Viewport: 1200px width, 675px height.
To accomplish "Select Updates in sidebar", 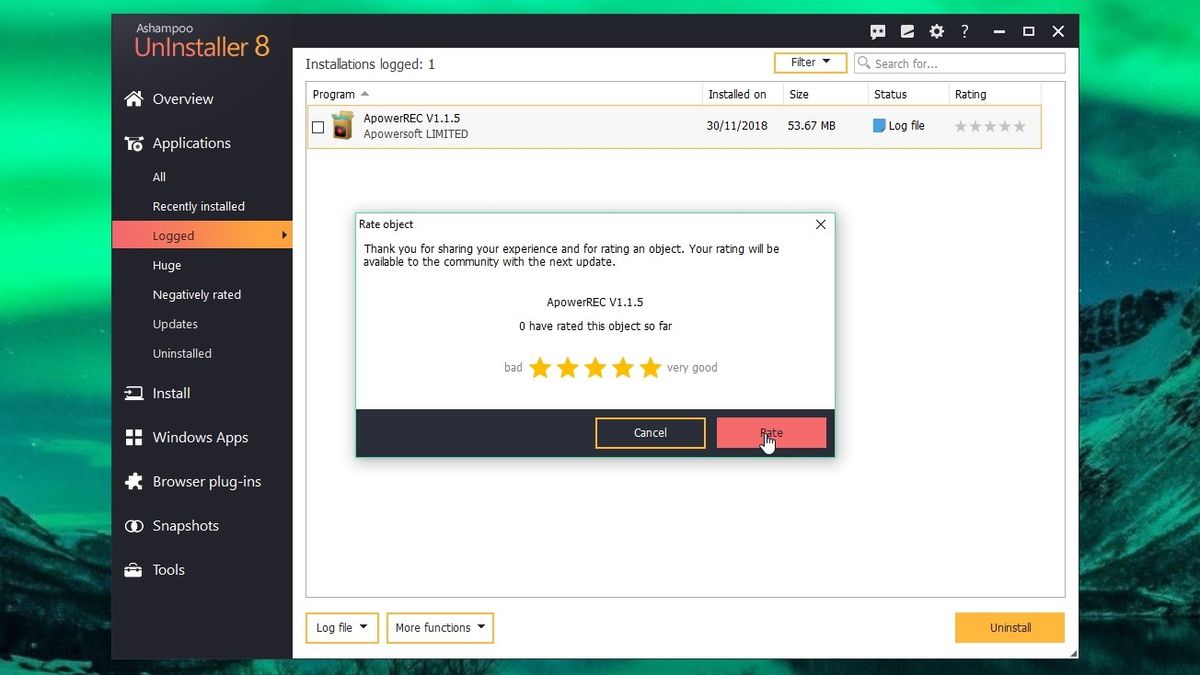I will pos(175,324).
